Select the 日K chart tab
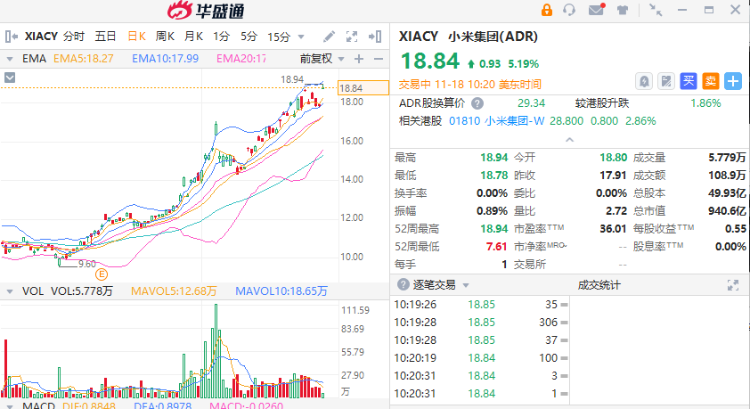750x409 pixels. (136, 36)
